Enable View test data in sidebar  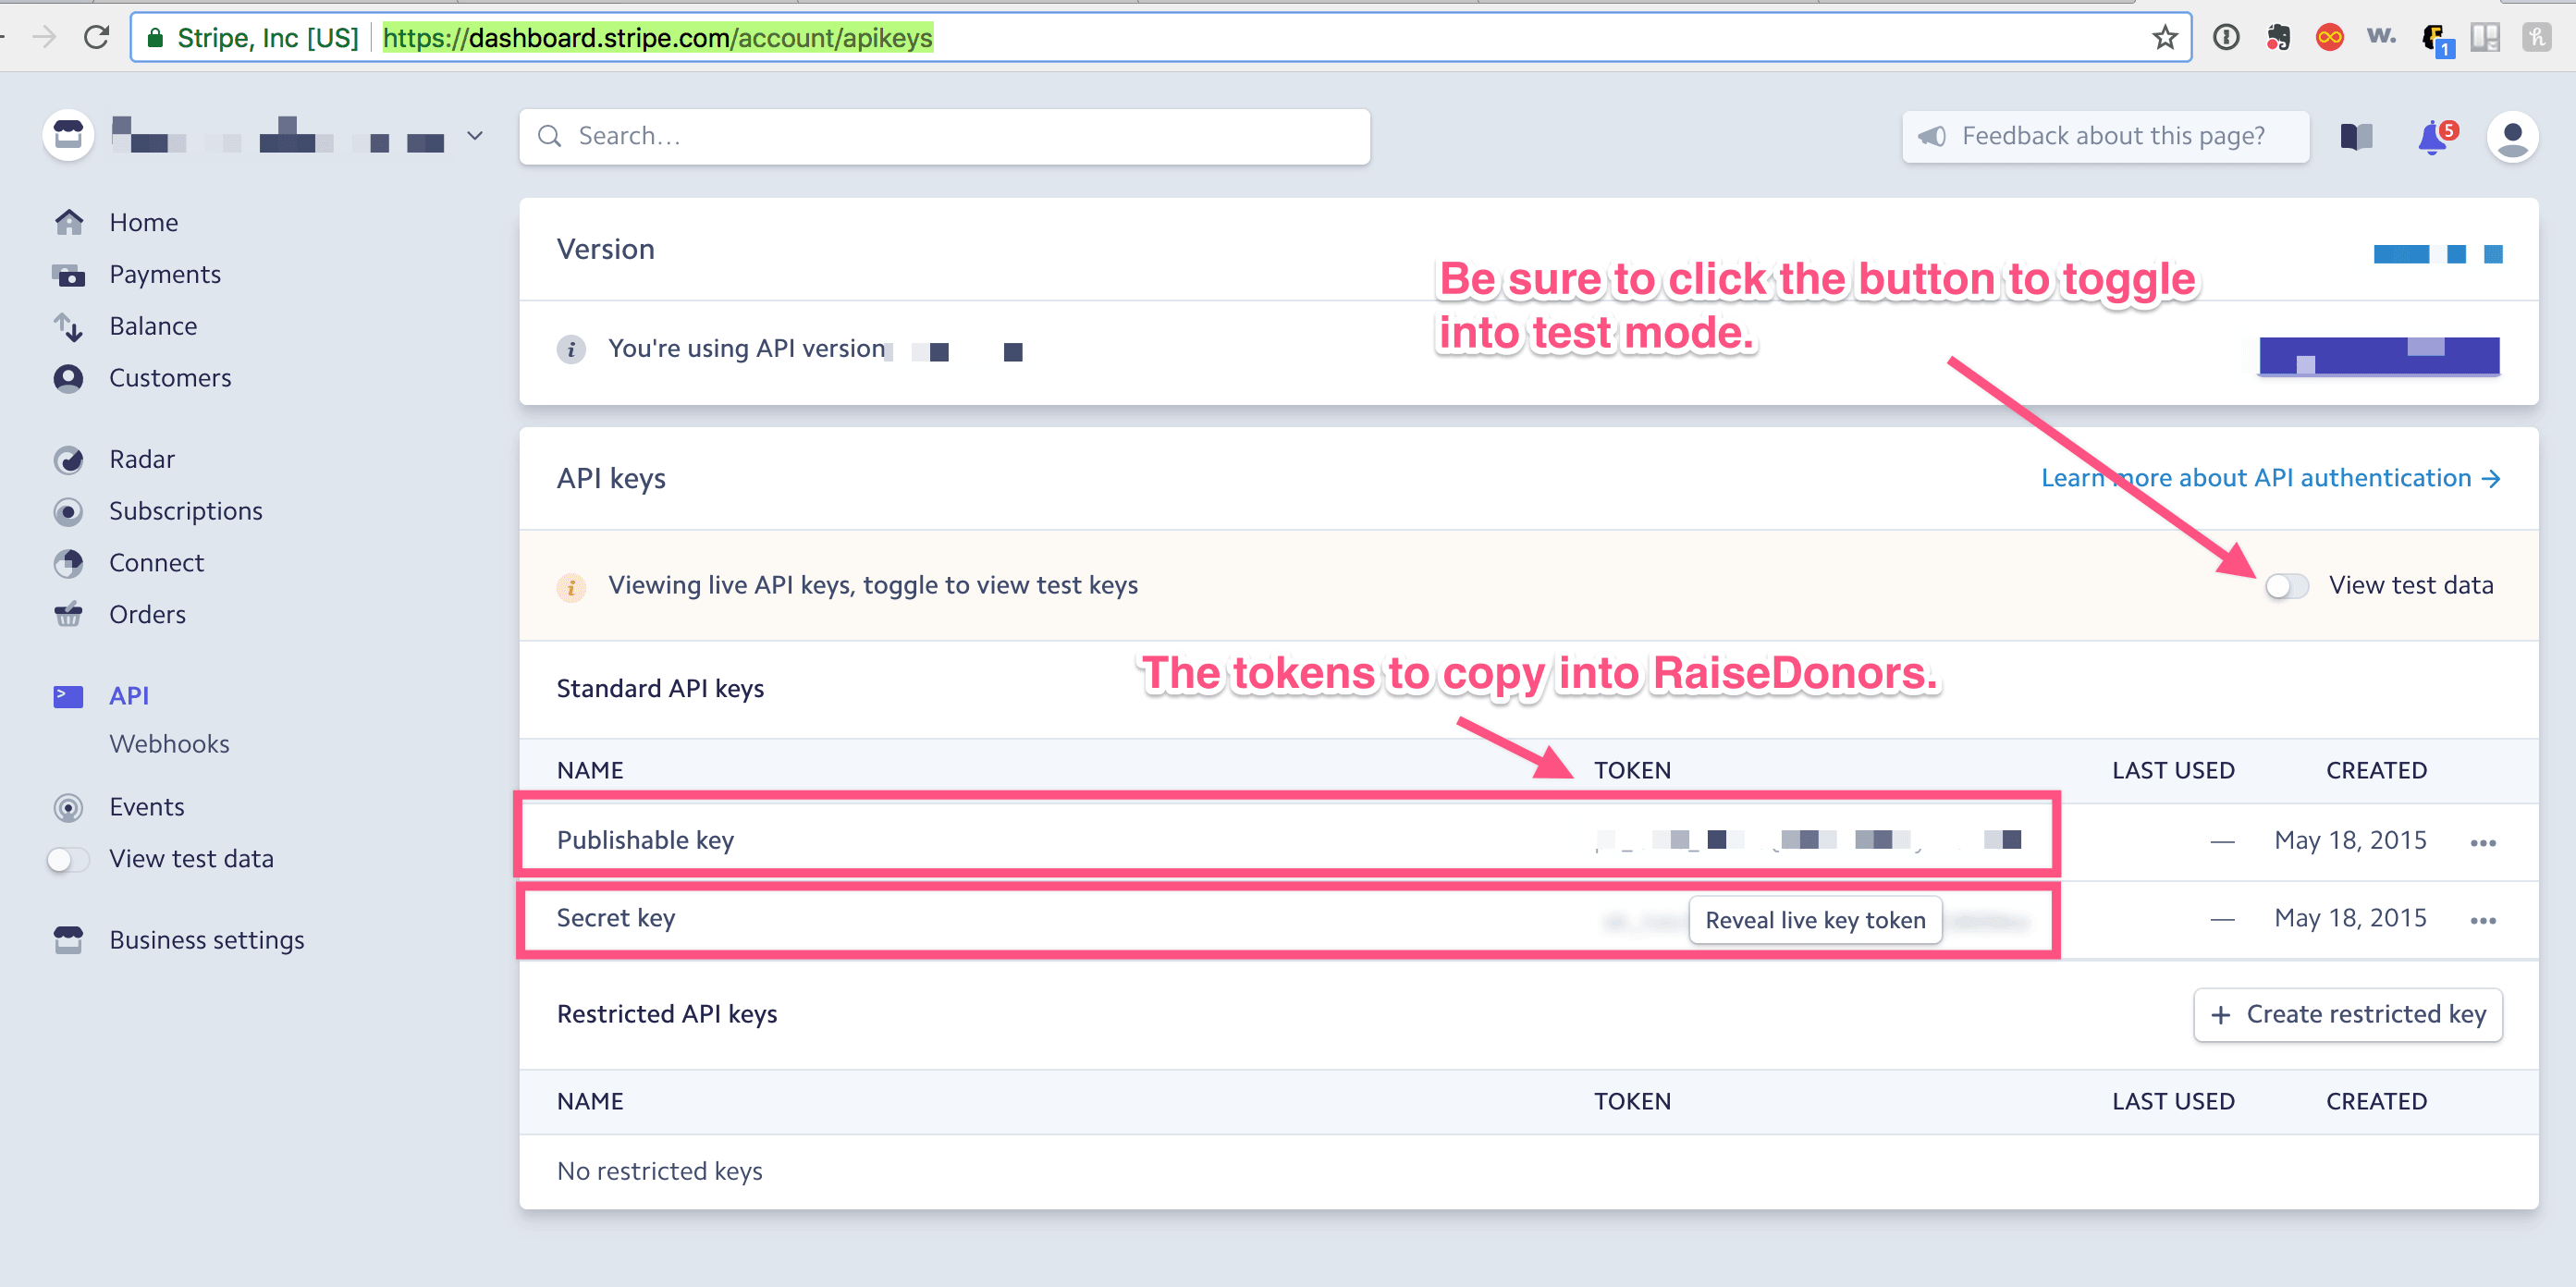68,859
